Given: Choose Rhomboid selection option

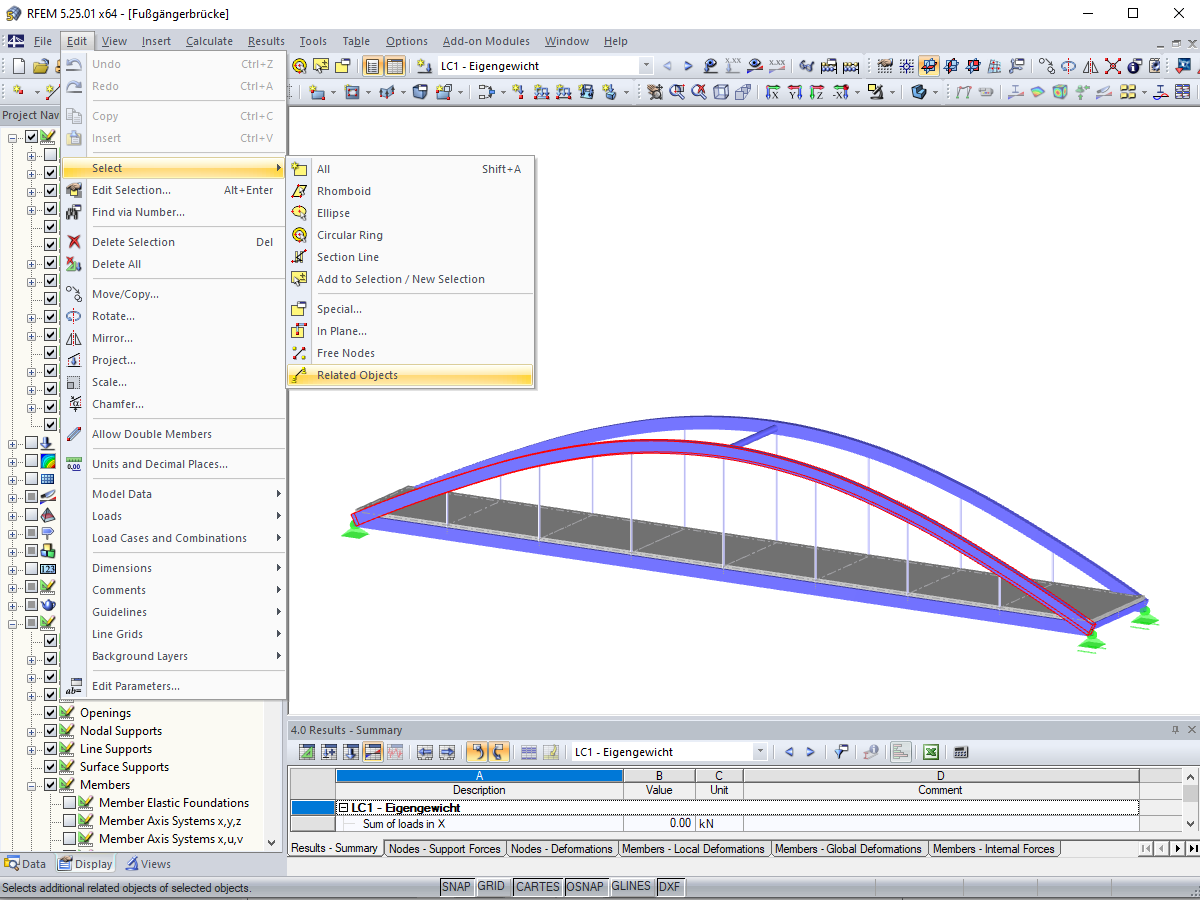Looking at the screenshot, I should (x=410, y=191).
